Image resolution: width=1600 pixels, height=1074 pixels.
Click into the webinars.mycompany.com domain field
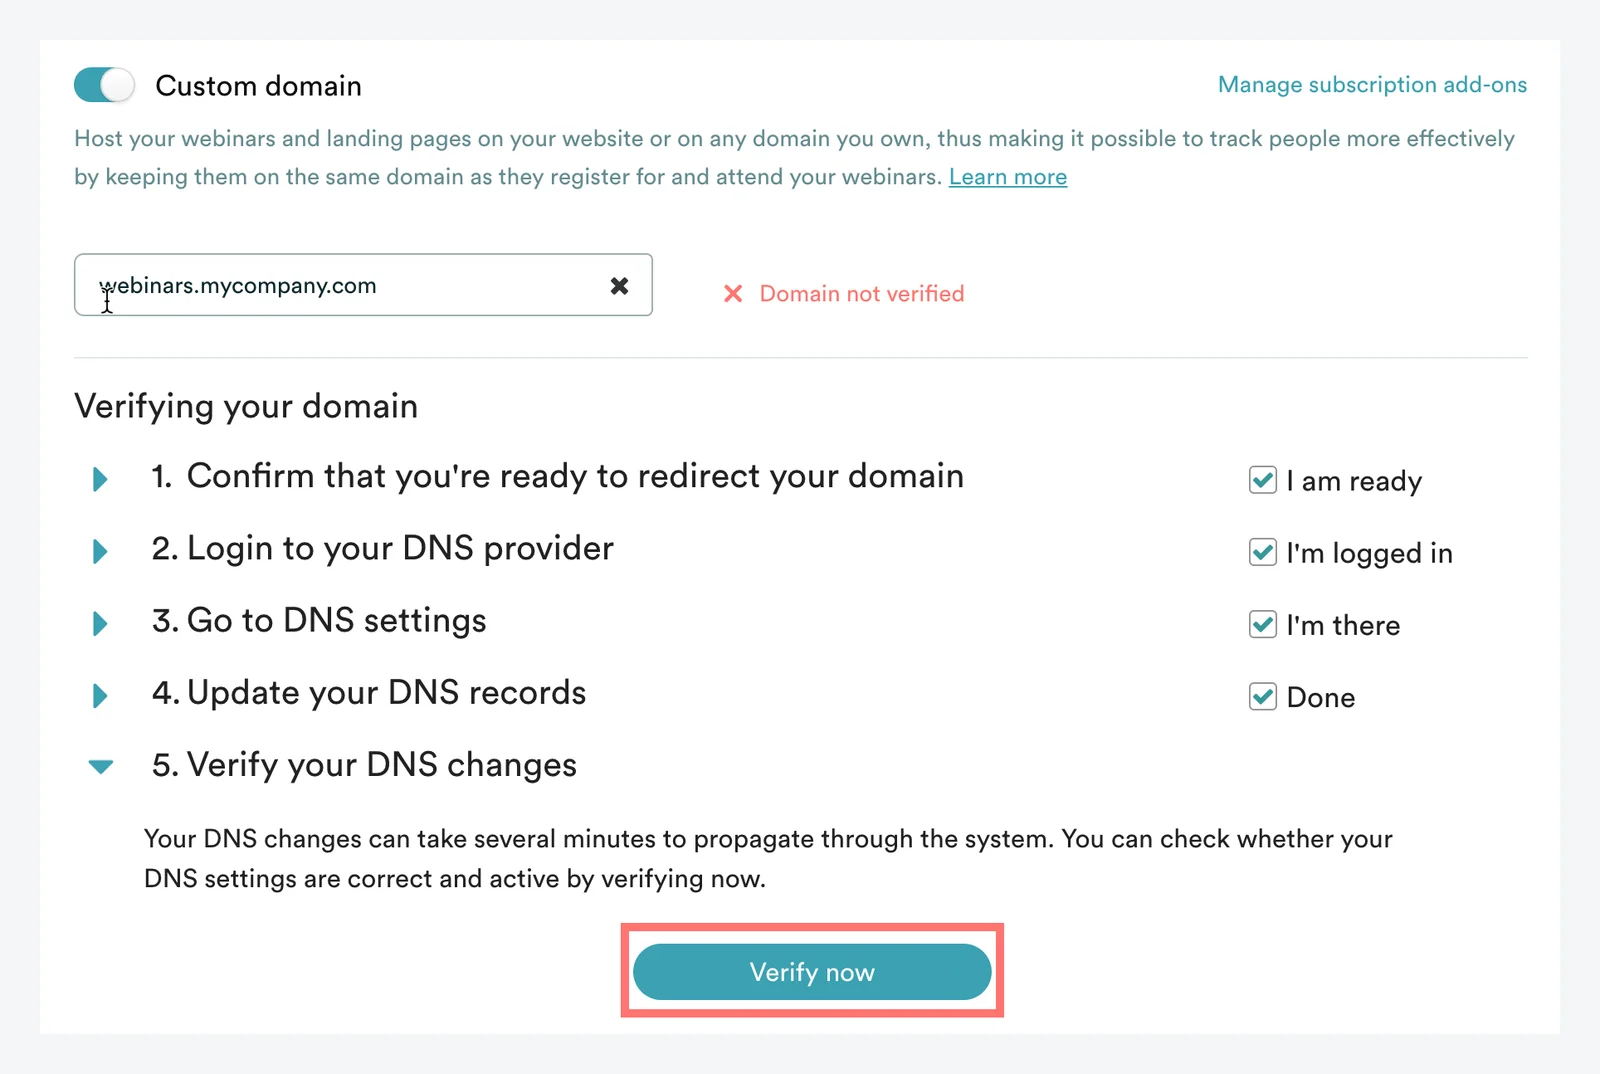coord(340,286)
